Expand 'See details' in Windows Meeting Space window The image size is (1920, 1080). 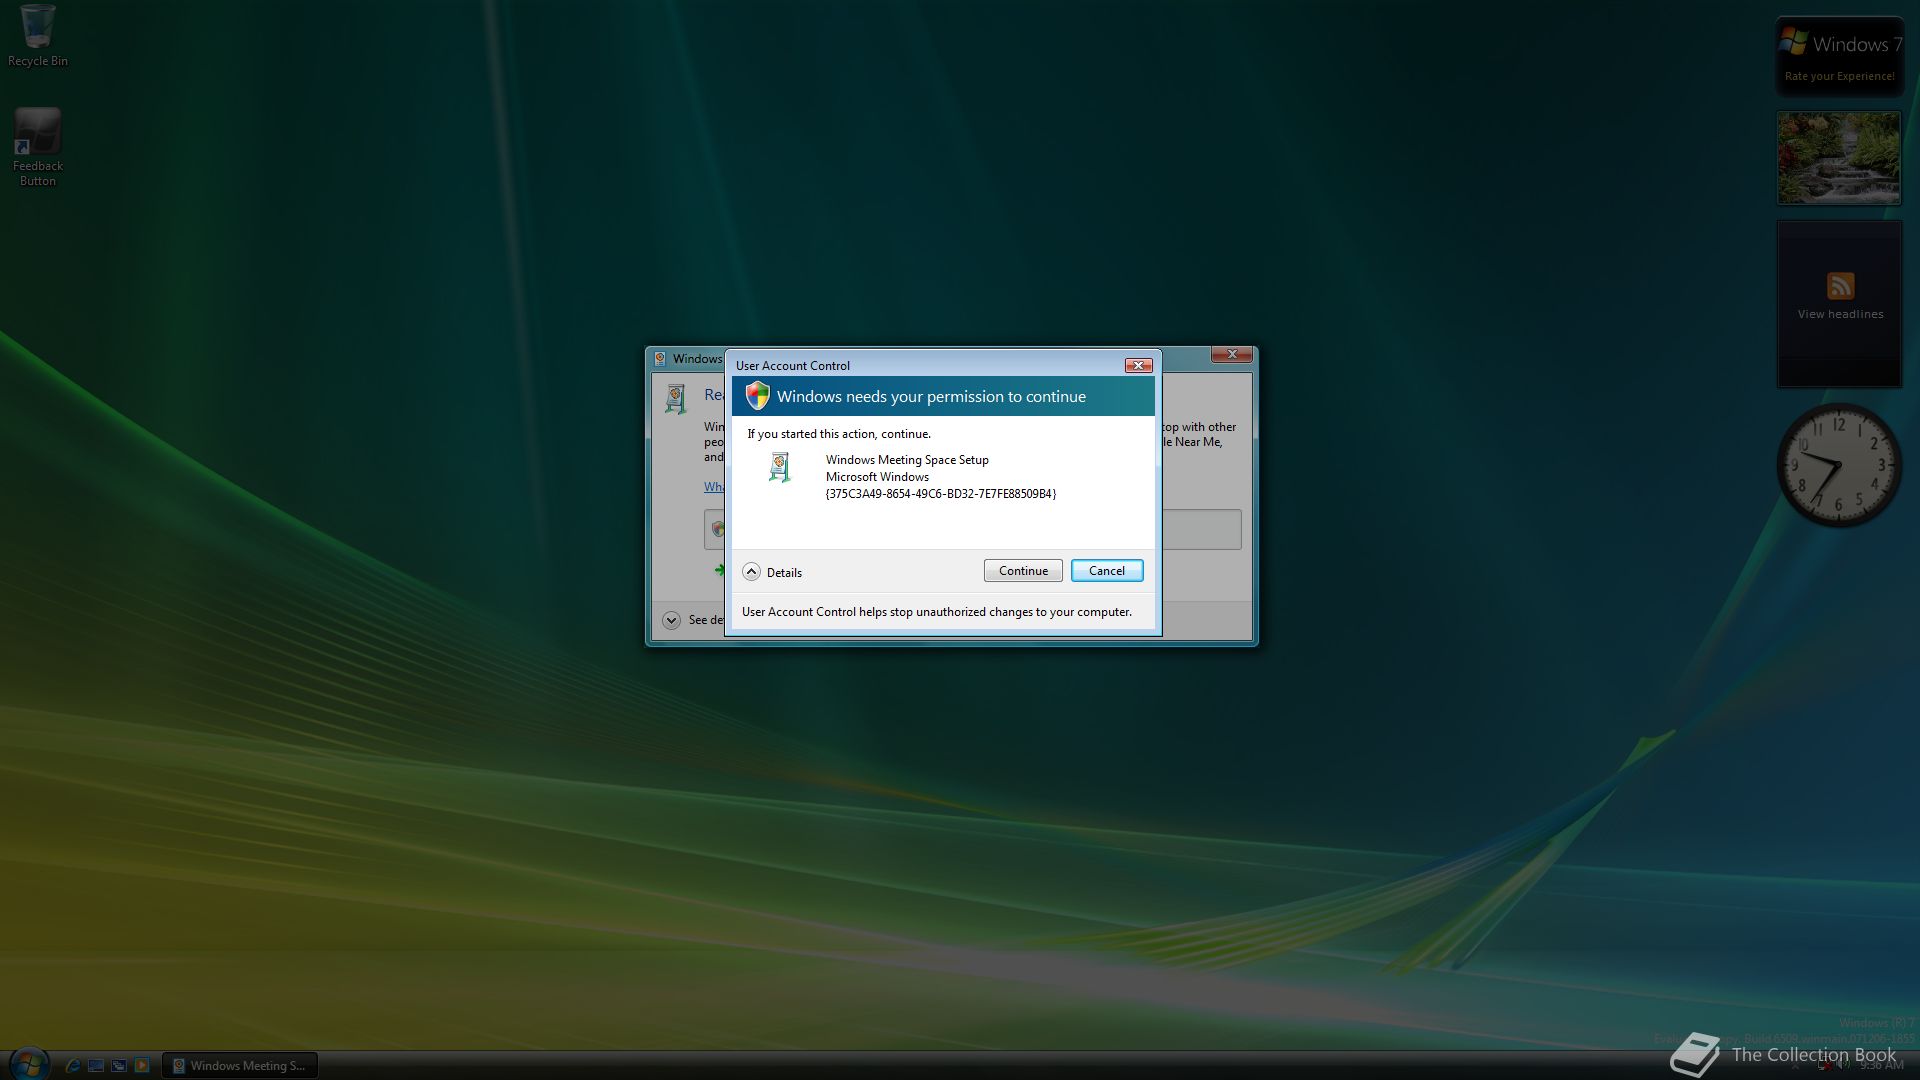click(672, 620)
